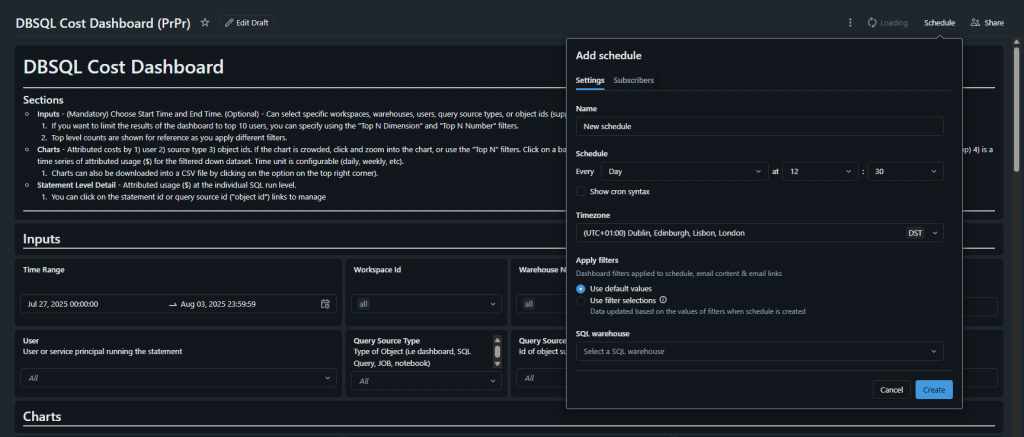
Task: Open the kebab menu in the header
Action: [x=850, y=22]
